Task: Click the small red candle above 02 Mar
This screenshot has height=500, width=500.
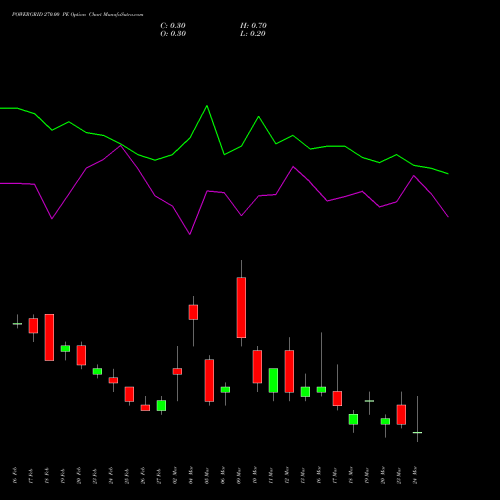Action: coord(177,371)
